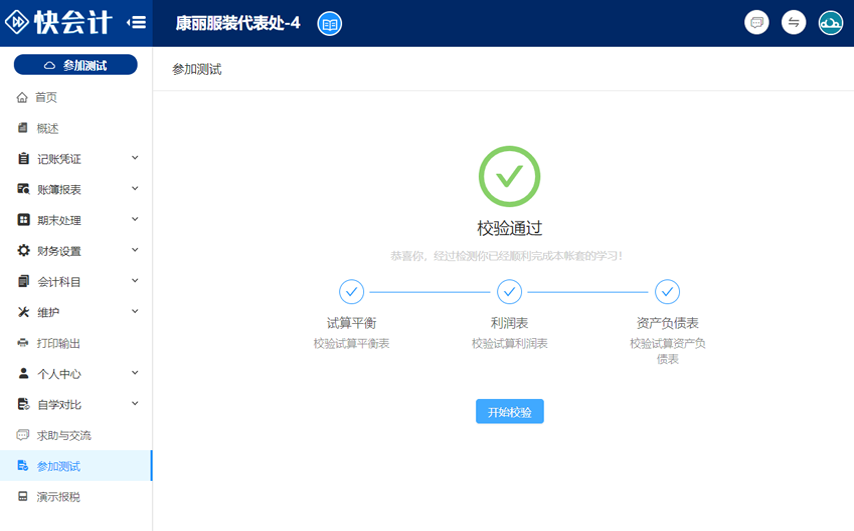The width and height of the screenshot is (854, 531).
Task: Open the message window icon in the top bar
Action: [x=757, y=22]
